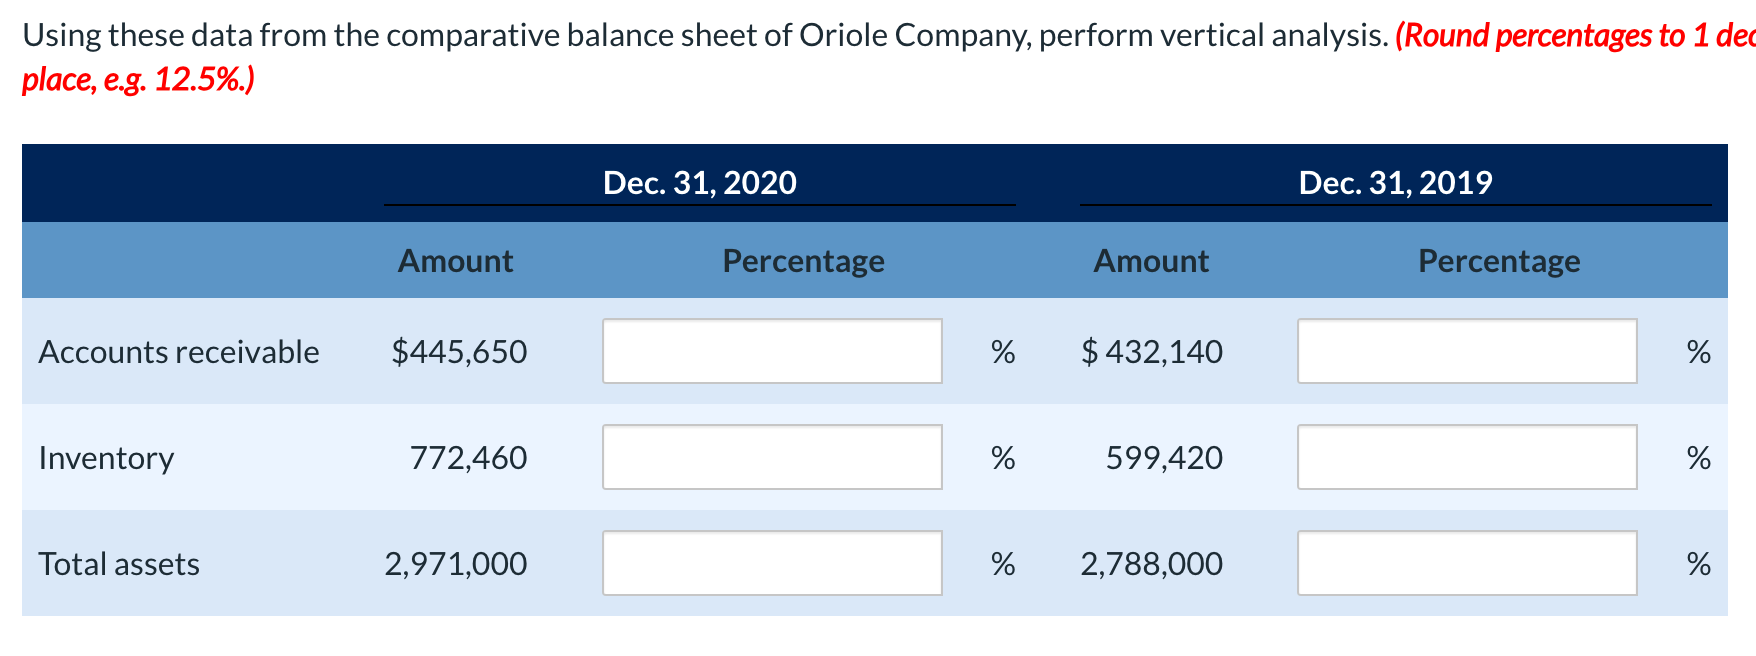
Task: Click the Total assets percentage field for 2020
Action: [772, 563]
